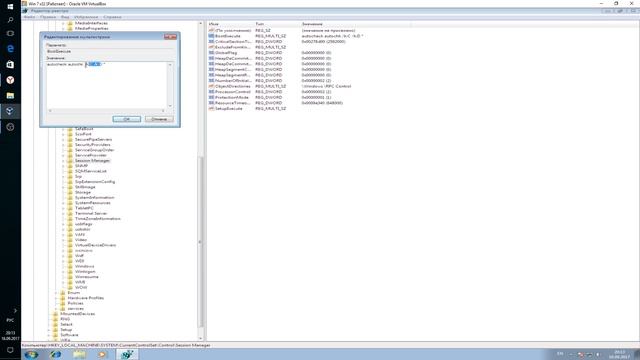Viewport: 640px width, 360px height.
Task: Select the Hardware Profiles tree key
Action: [x=85, y=298]
